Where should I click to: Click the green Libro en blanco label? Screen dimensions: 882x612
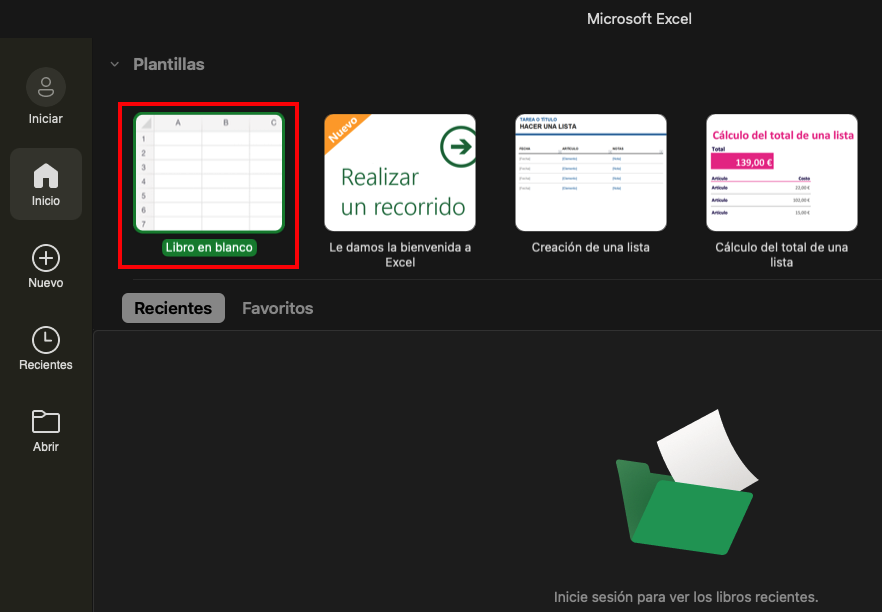[210, 247]
